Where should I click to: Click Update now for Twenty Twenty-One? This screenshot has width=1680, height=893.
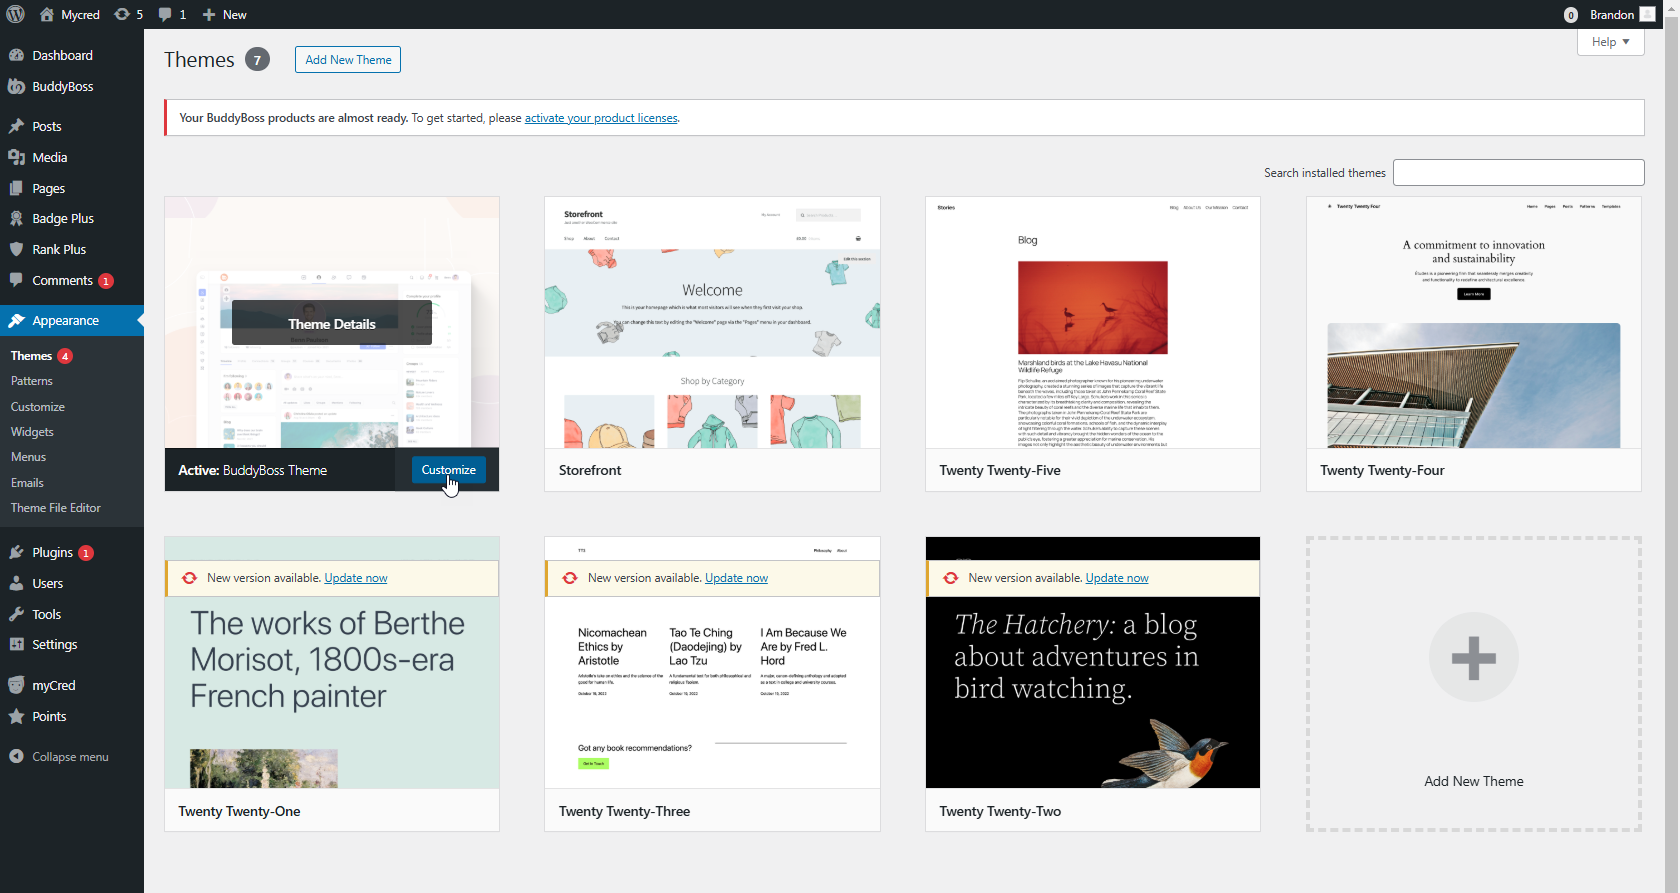(356, 578)
